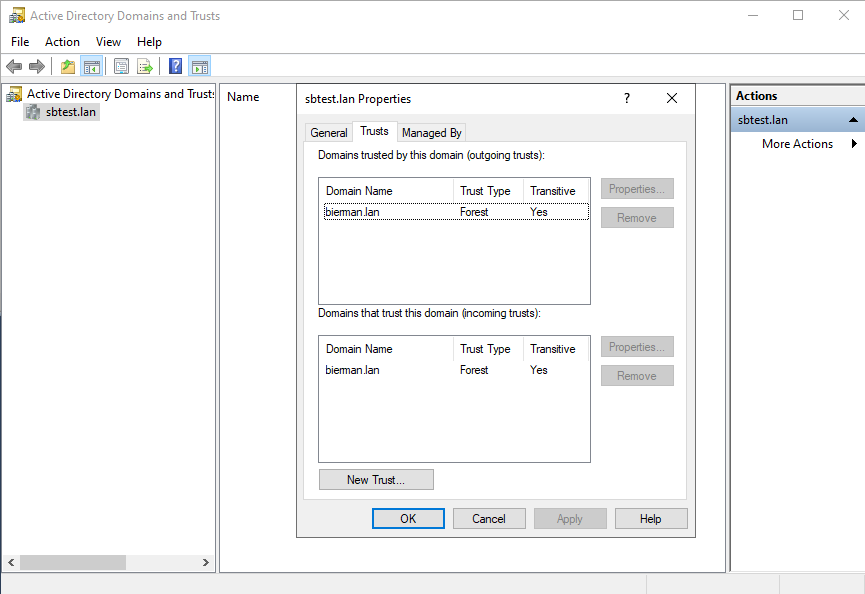Toggle Show/Hide Action Pane toolbar icon
The width and height of the screenshot is (865, 594).
pyautogui.click(x=200, y=67)
